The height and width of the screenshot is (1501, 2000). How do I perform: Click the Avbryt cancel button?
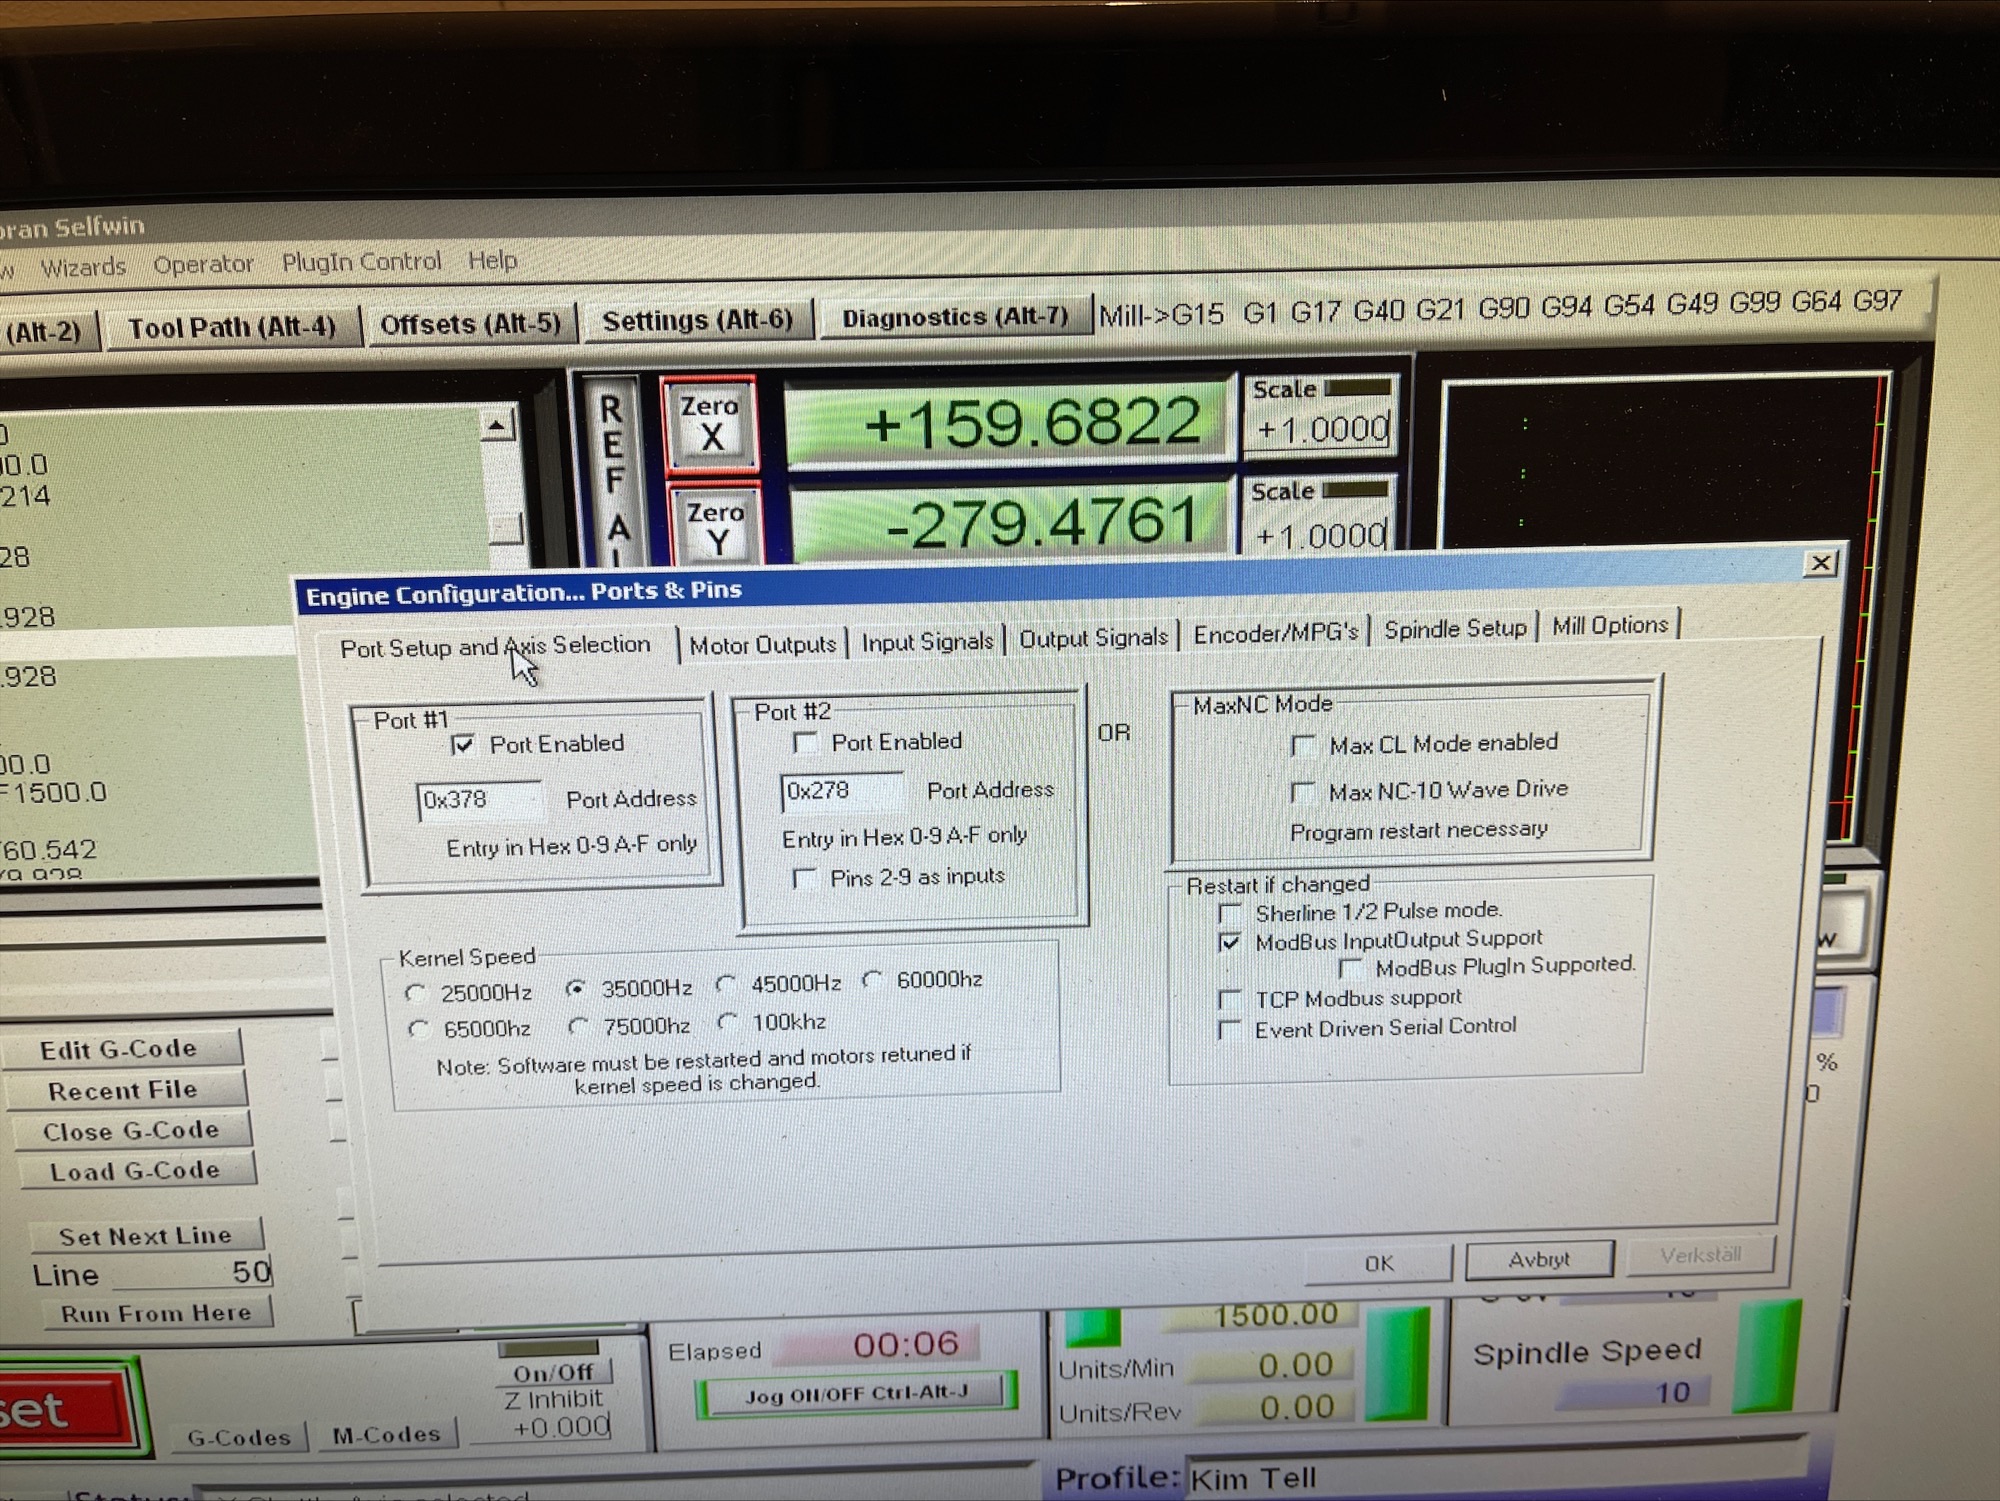[1538, 1259]
